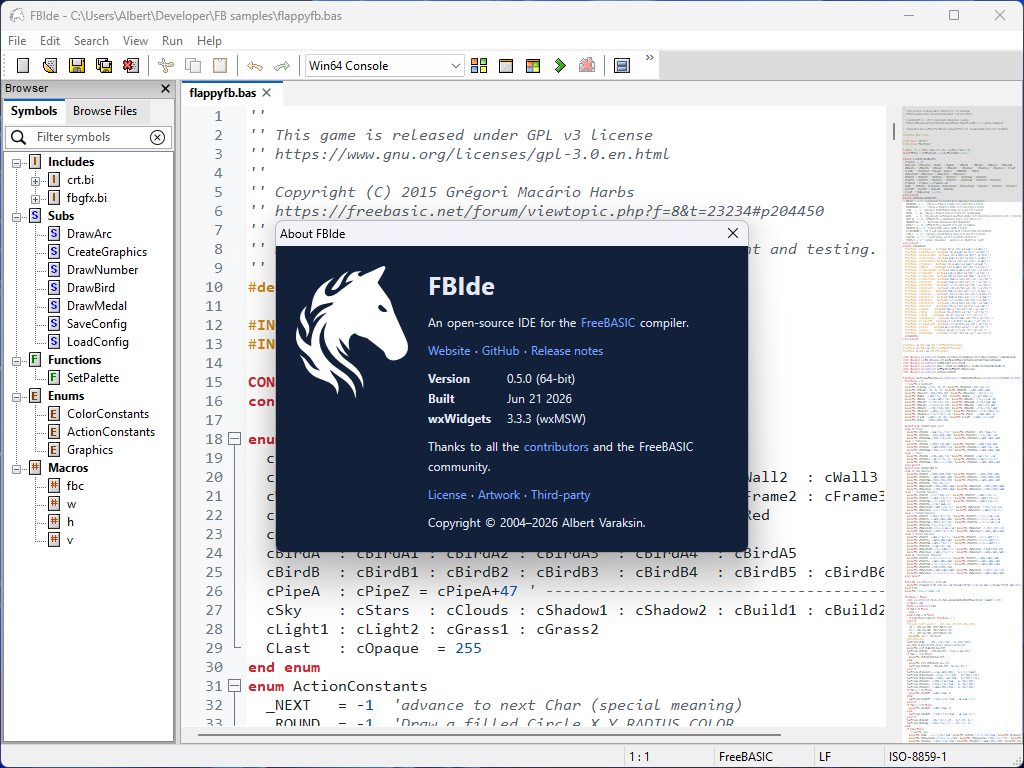1024x768 pixels.
Task: Click the green Quick Run arrow
Action: coord(560,65)
